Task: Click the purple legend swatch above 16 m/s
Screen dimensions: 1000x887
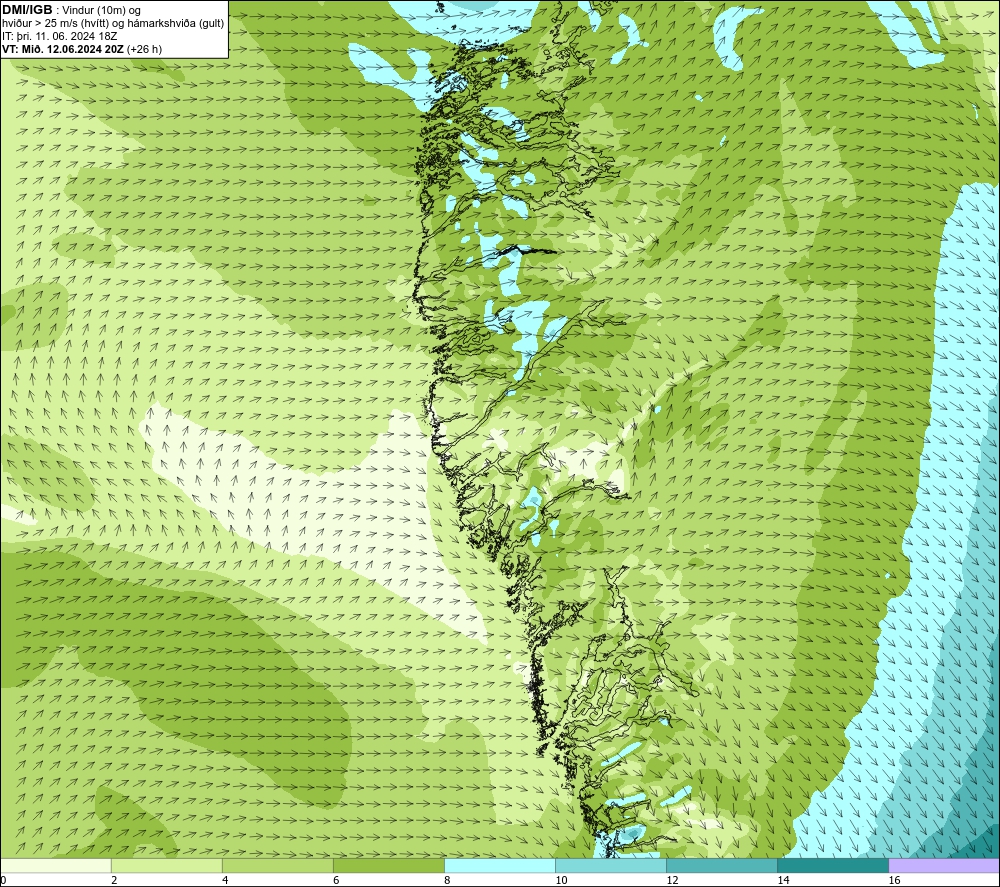Action: coord(944,865)
